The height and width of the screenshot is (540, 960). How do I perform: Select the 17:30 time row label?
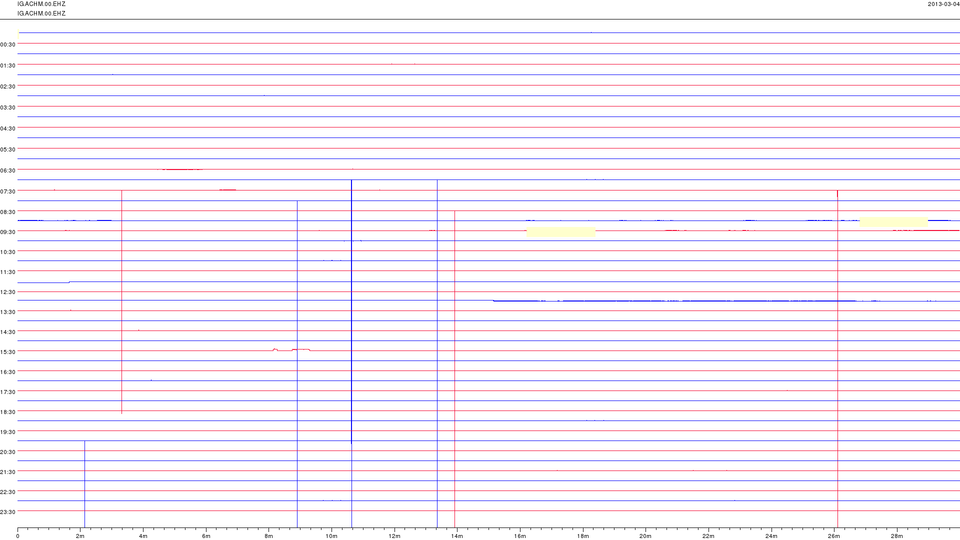(7, 392)
